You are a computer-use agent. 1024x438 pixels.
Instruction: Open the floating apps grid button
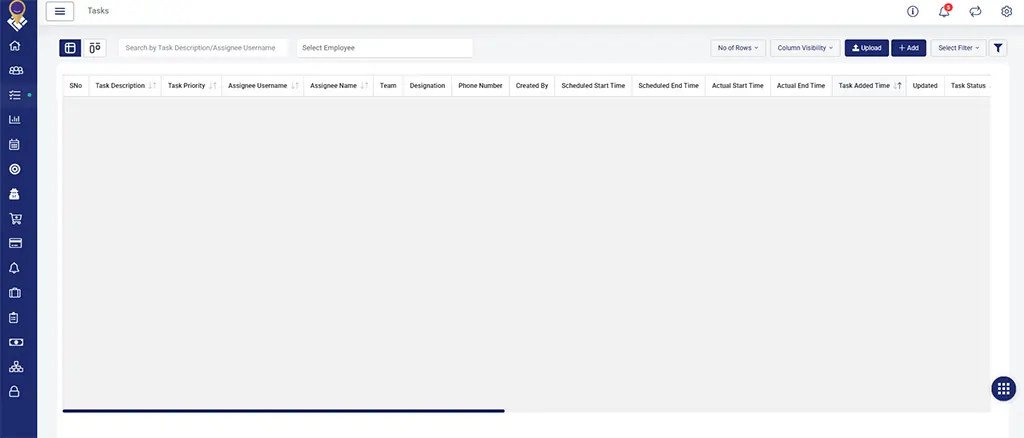pos(1004,388)
